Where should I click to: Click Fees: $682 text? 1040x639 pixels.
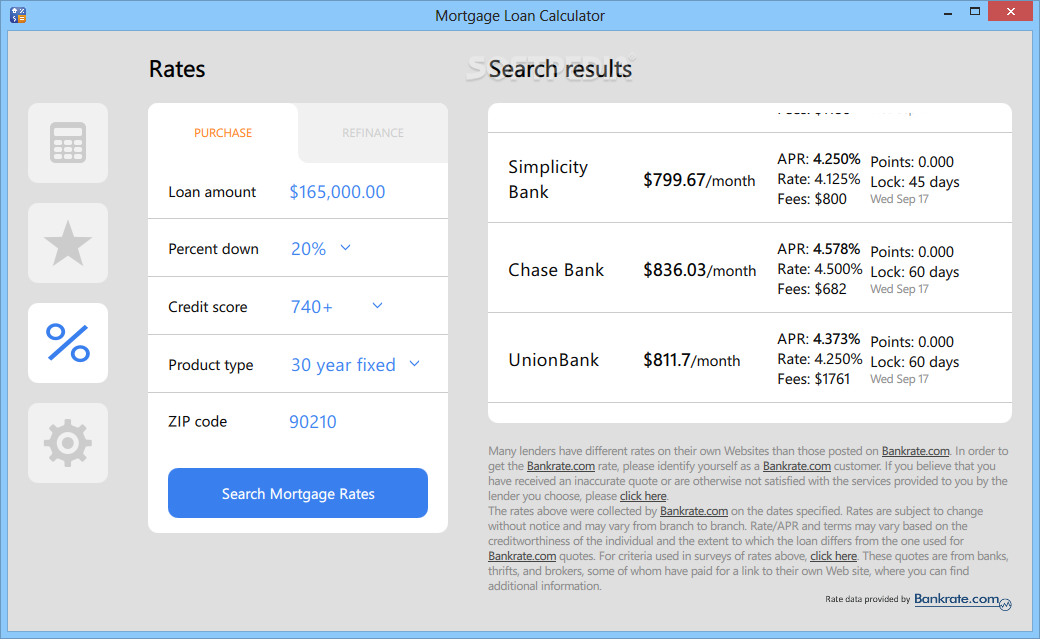(x=812, y=289)
